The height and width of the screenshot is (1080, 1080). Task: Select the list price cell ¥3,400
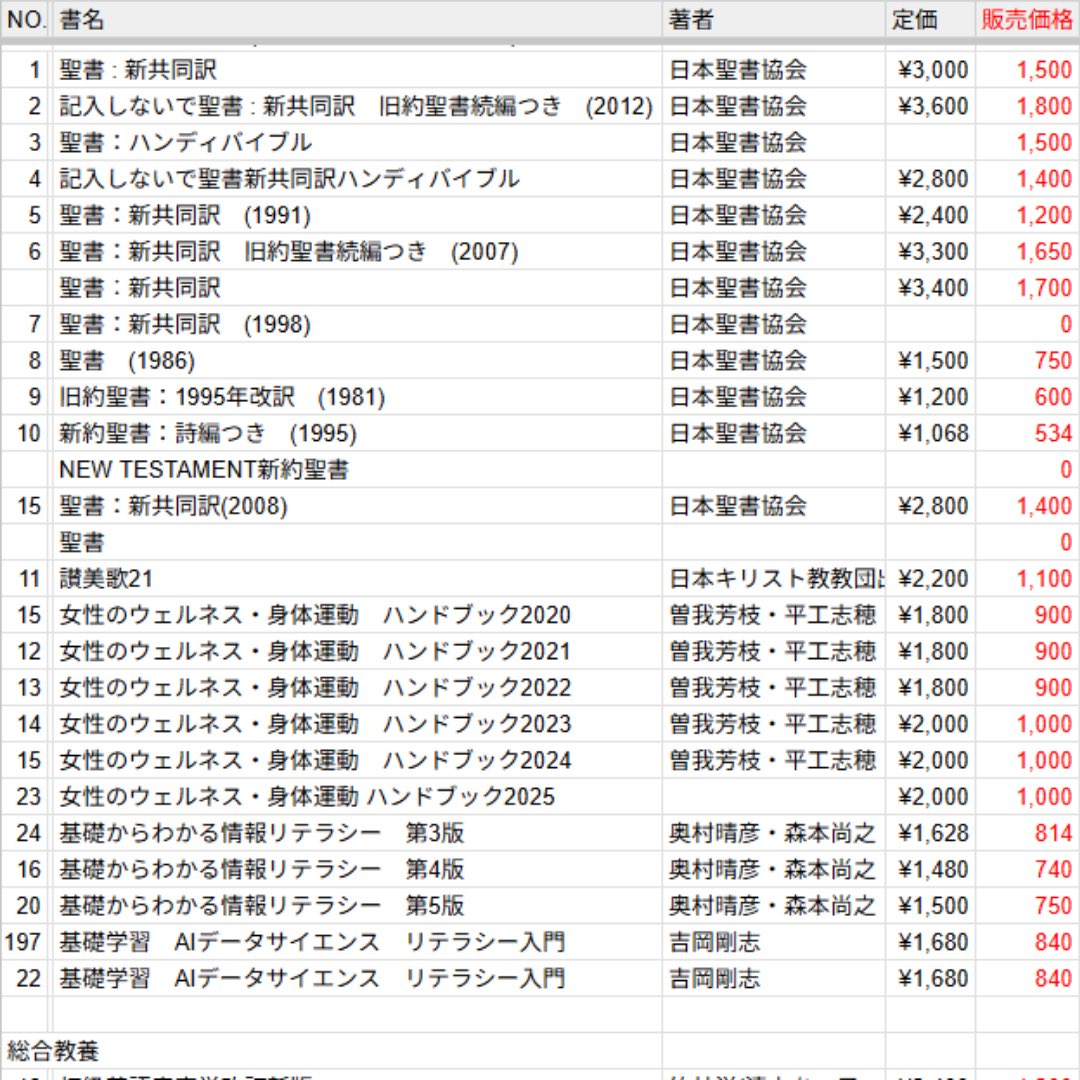(931, 288)
